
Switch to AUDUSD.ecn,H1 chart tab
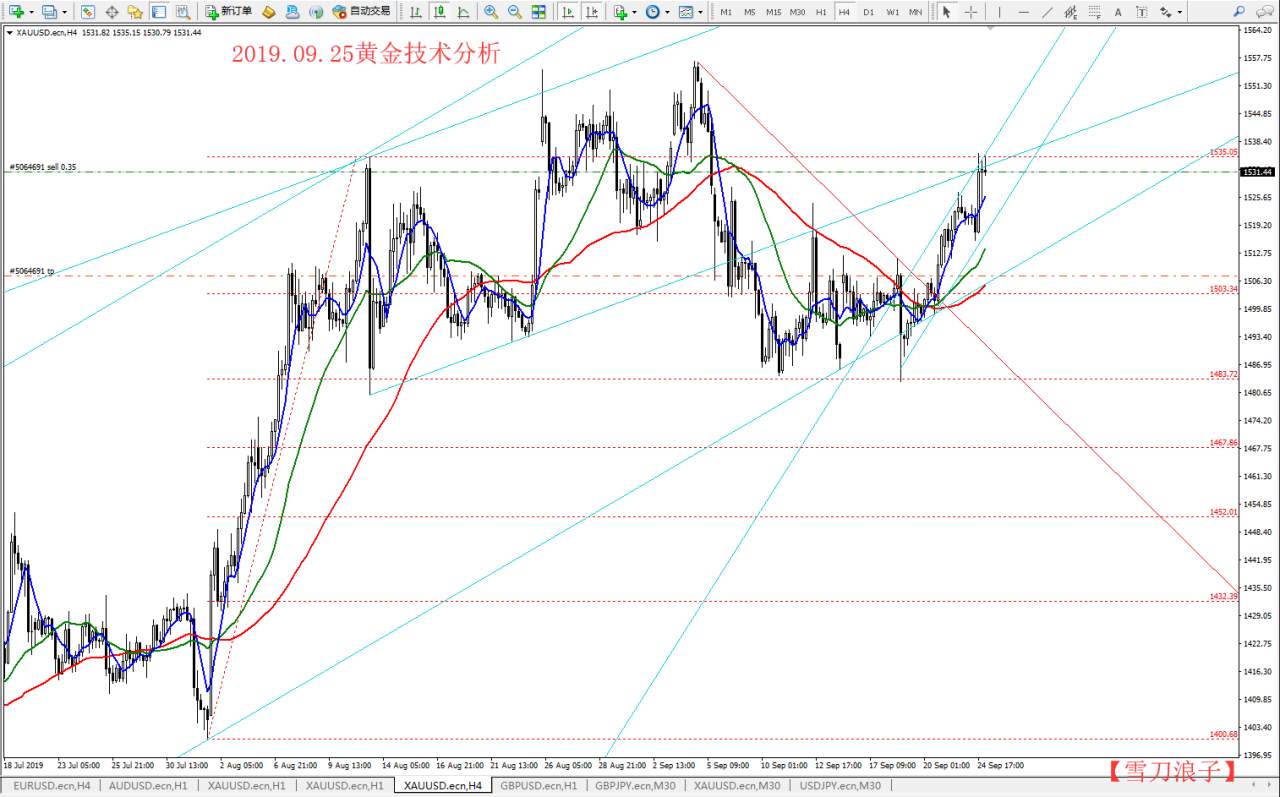click(x=149, y=786)
